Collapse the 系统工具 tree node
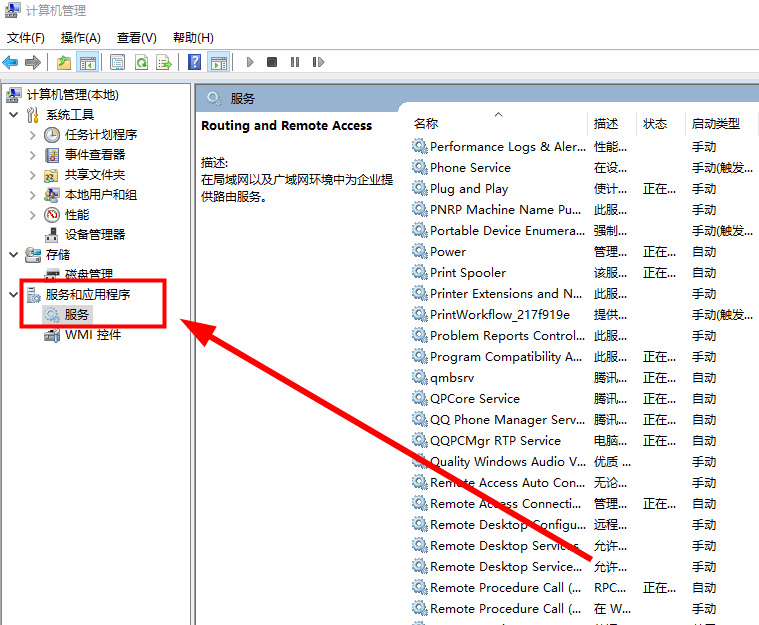Image resolution: width=759 pixels, height=625 pixels. pos(14,115)
